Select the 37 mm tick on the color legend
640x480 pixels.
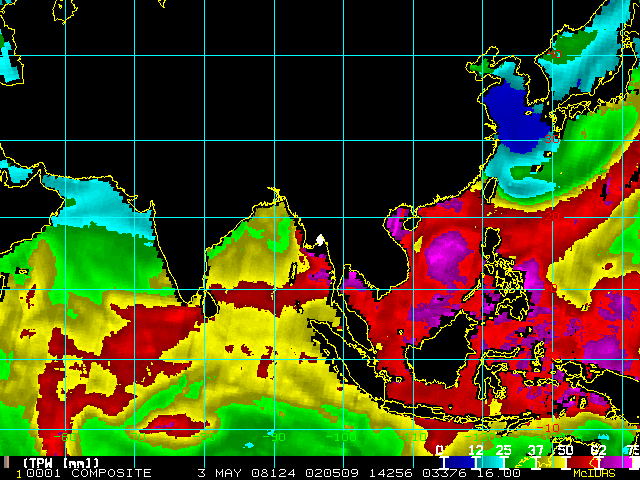(x=536, y=462)
